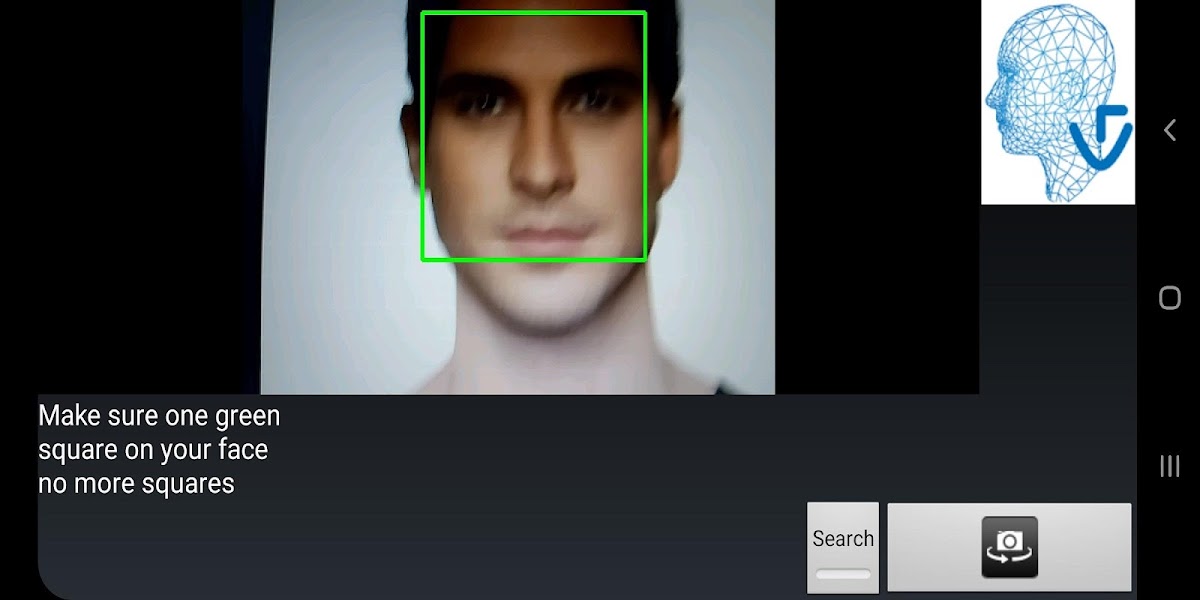Tap the indicator bar under Search label
The image size is (1200, 600).
[x=843, y=574]
